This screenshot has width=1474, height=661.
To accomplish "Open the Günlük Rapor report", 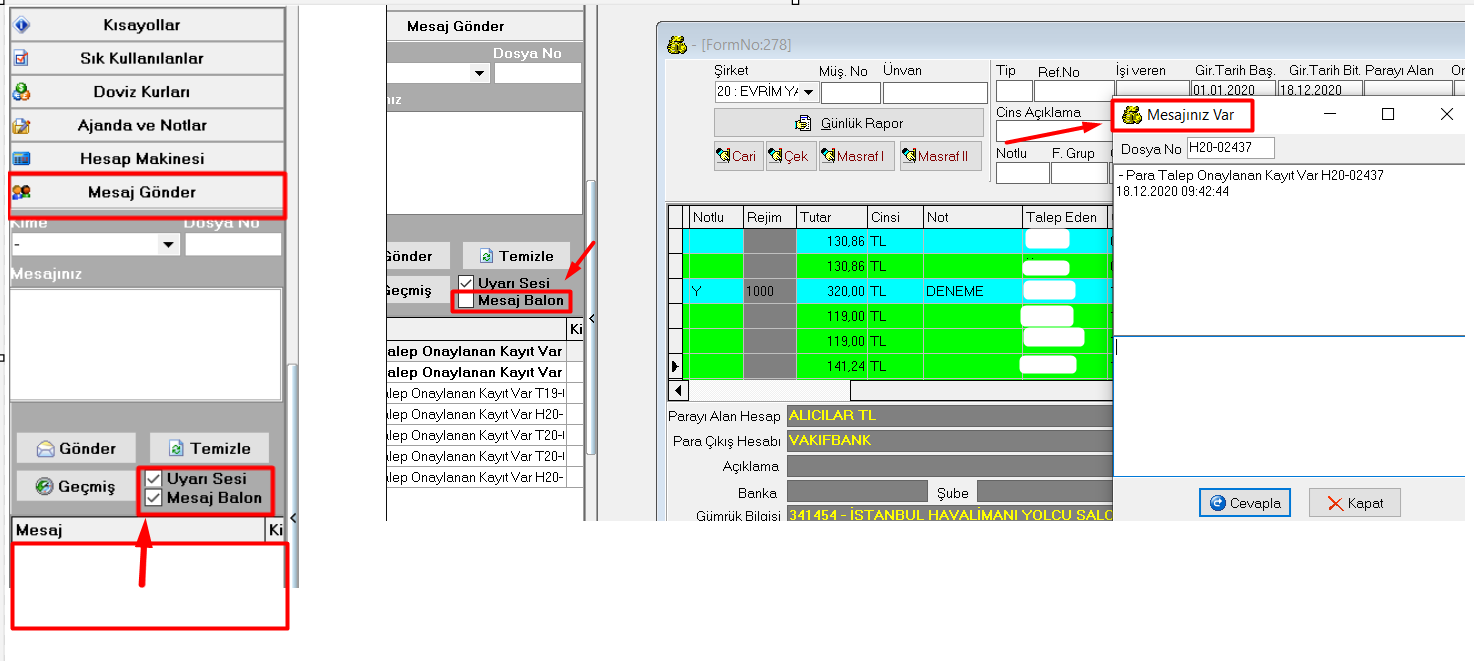I will click(x=849, y=123).
